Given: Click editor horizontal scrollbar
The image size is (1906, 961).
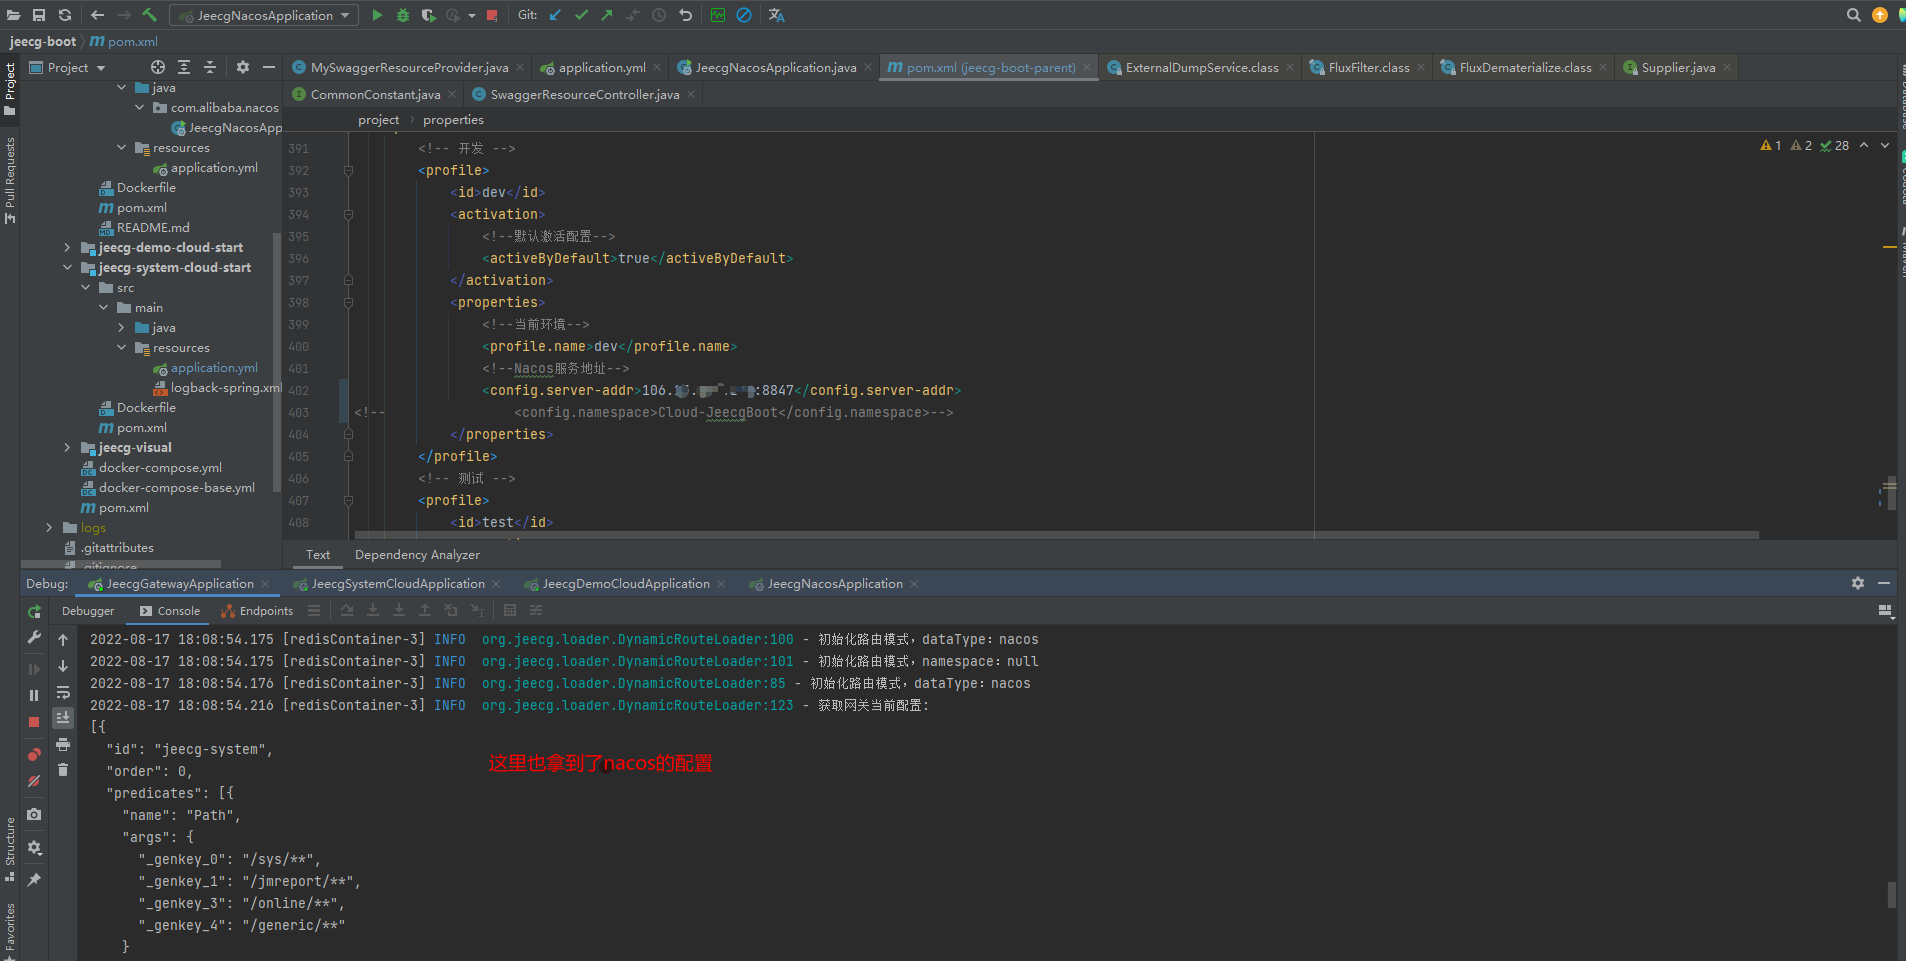Looking at the screenshot, I should coord(1056,535).
